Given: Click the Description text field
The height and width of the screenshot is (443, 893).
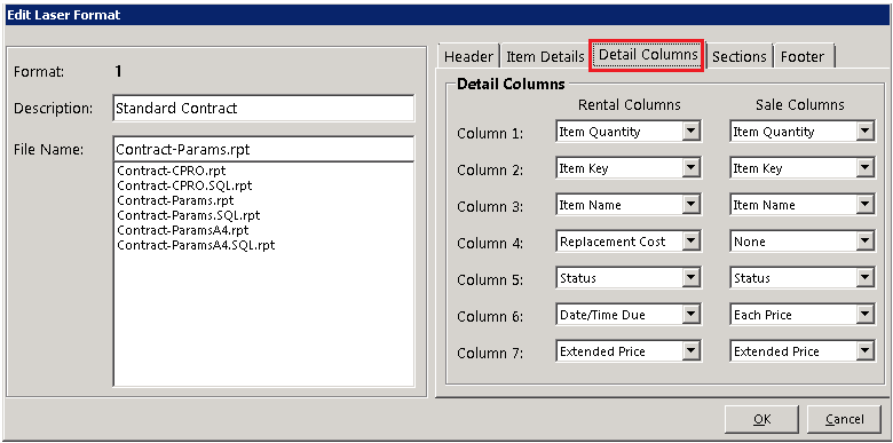Looking at the screenshot, I should pyautogui.click(x=263, y=108).
